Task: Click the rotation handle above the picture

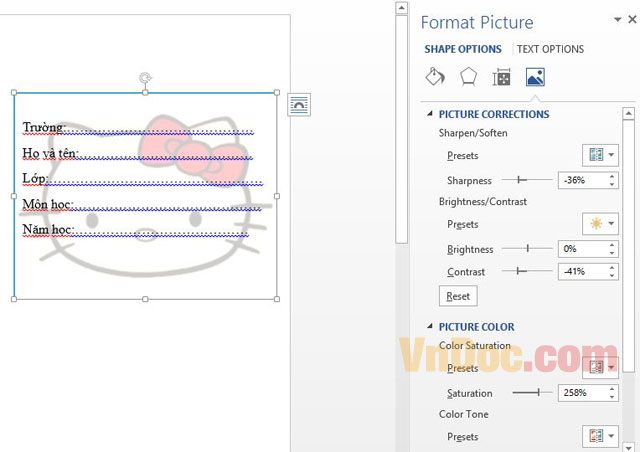Action: (x=146, y=76)
